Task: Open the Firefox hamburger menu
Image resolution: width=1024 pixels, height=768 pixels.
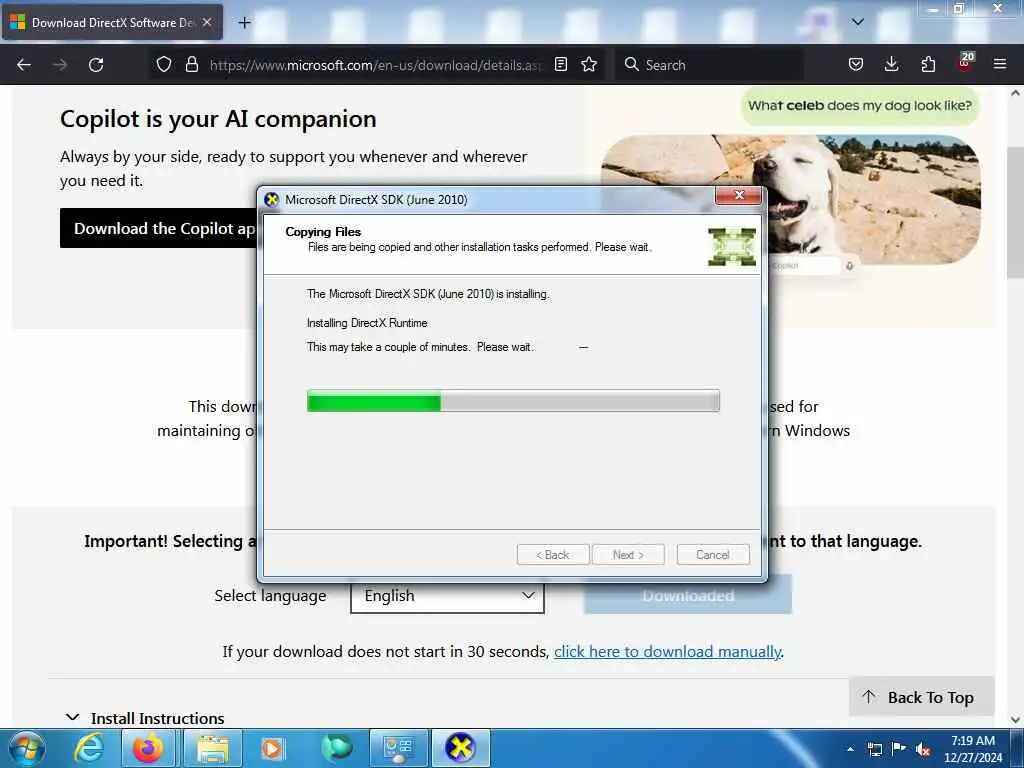Action: click(x=1000, y=65)
